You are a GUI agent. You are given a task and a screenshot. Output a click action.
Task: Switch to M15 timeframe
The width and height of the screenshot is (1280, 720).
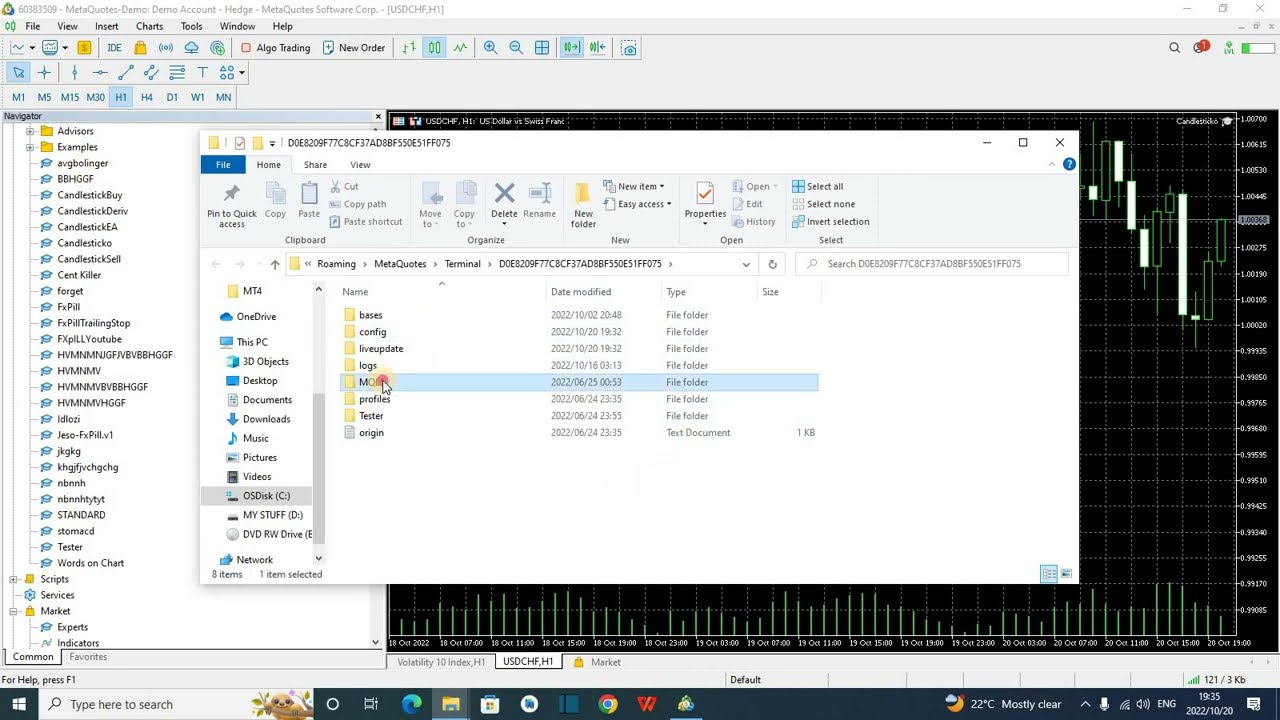coord(69,97)
